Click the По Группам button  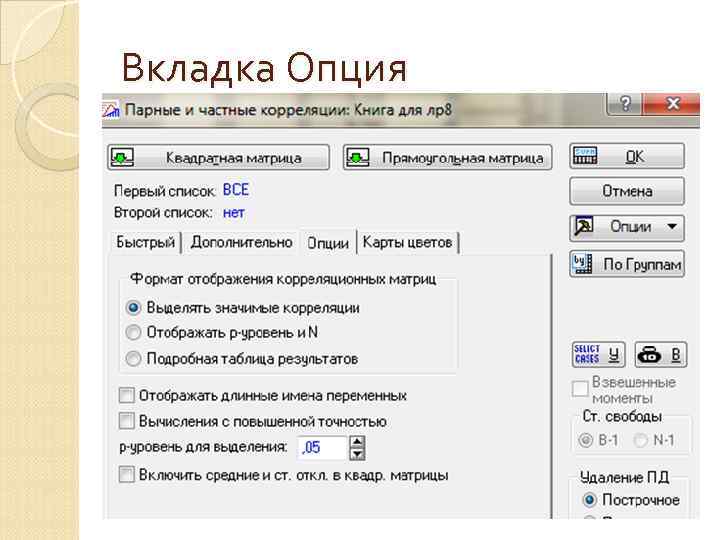pos(627,264)
